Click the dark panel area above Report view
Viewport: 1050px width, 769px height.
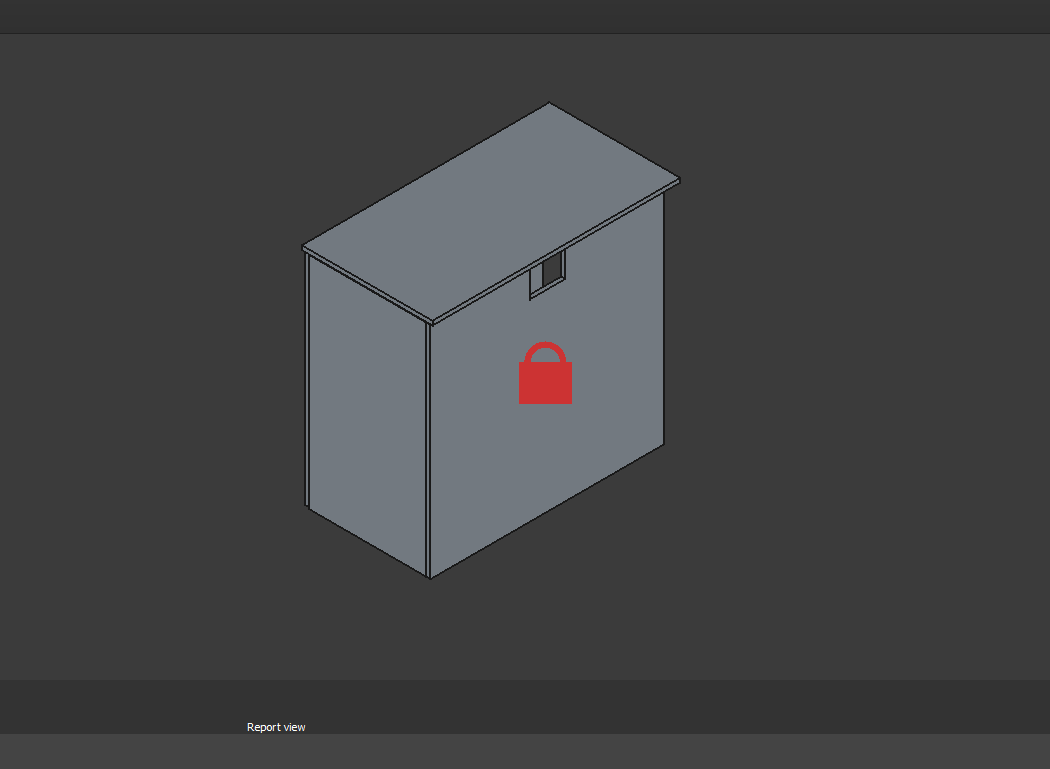tap(525, 698)
